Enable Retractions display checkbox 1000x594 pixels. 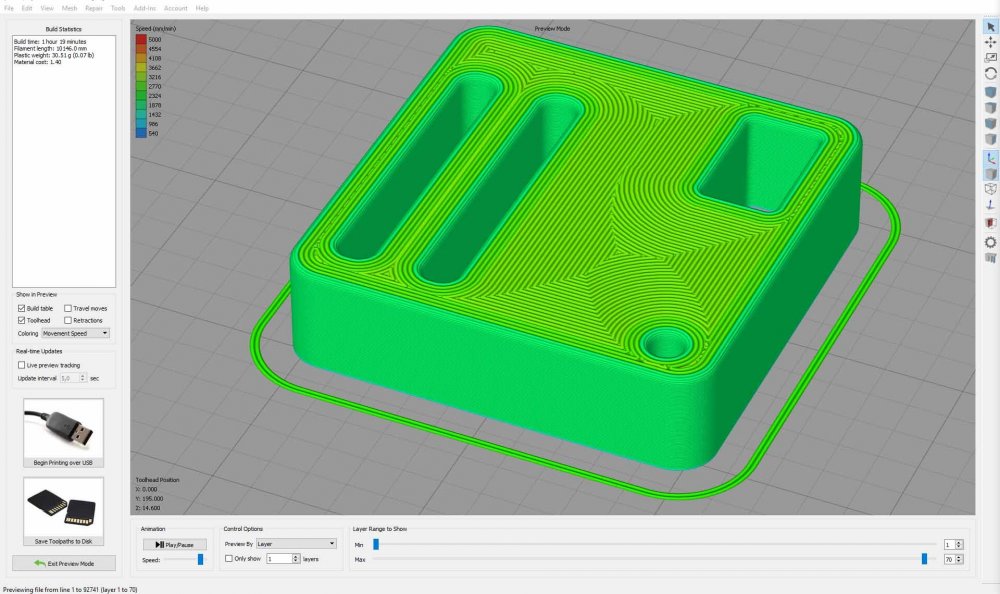(x=68, y=321)
